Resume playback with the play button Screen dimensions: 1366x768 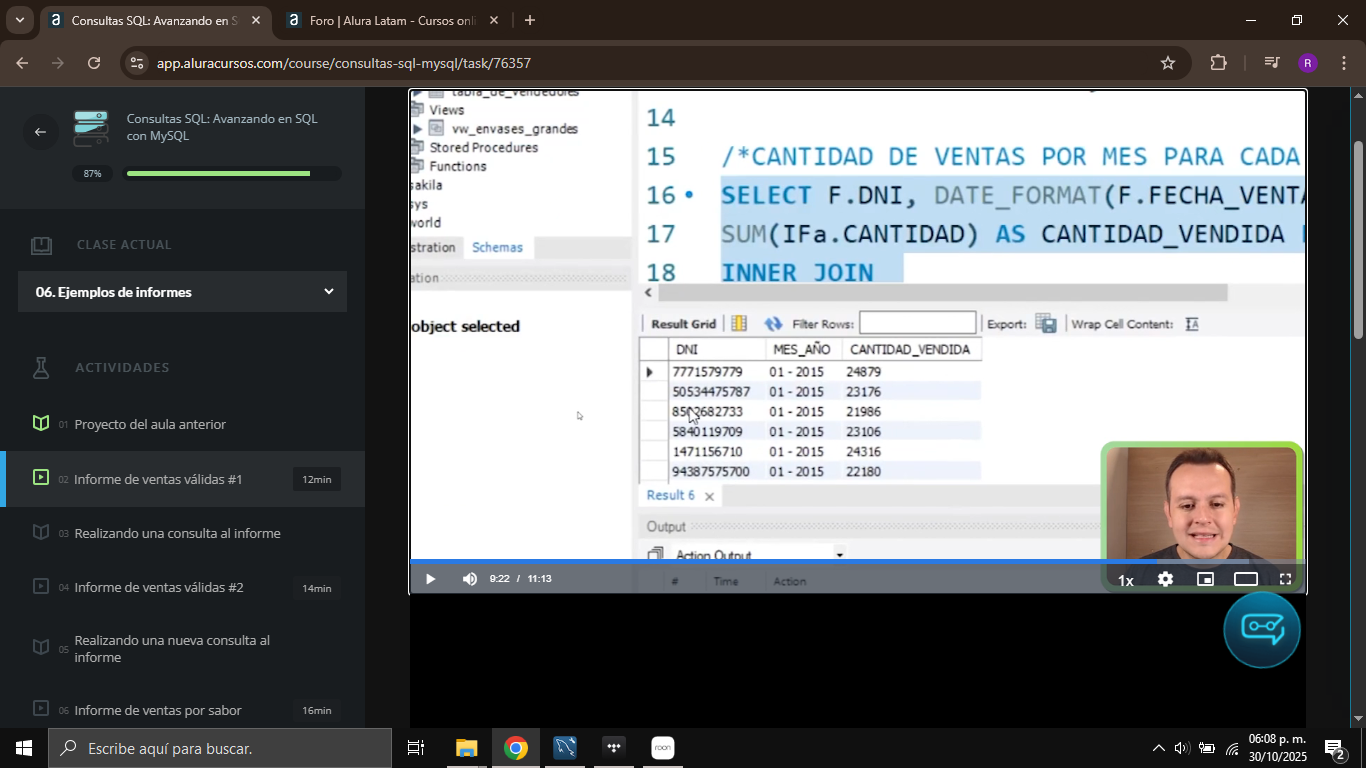coord(429,578)
